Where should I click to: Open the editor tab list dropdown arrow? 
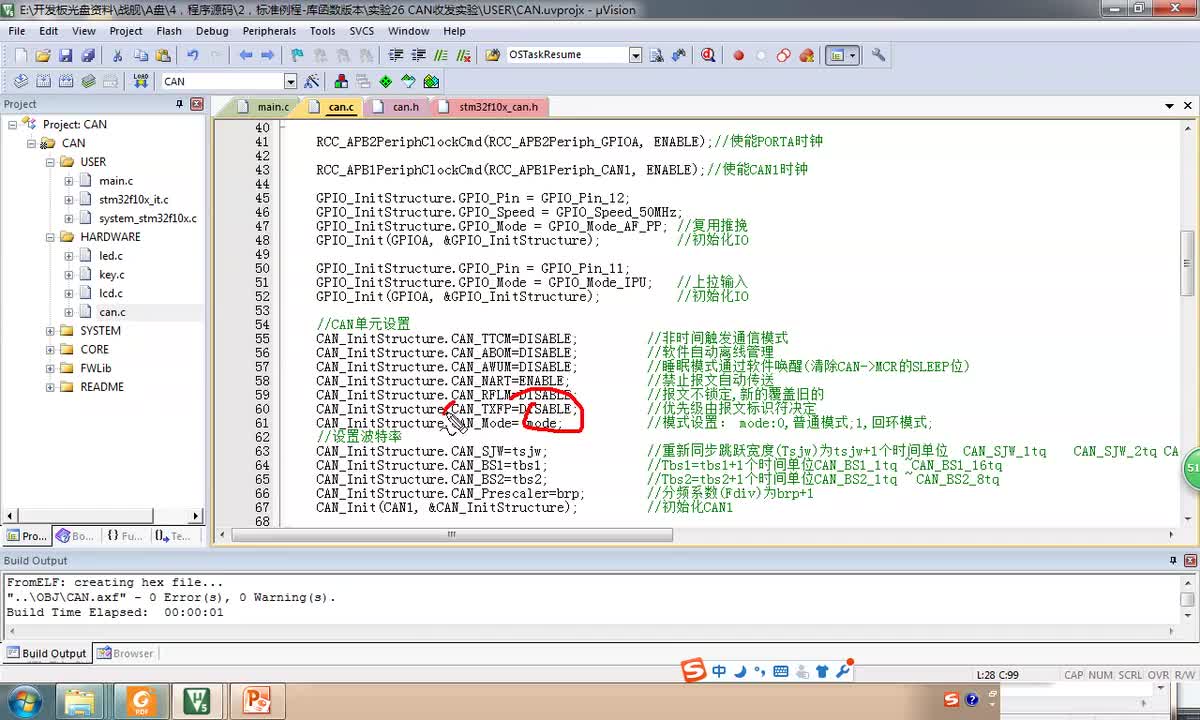coord(1169,106)
